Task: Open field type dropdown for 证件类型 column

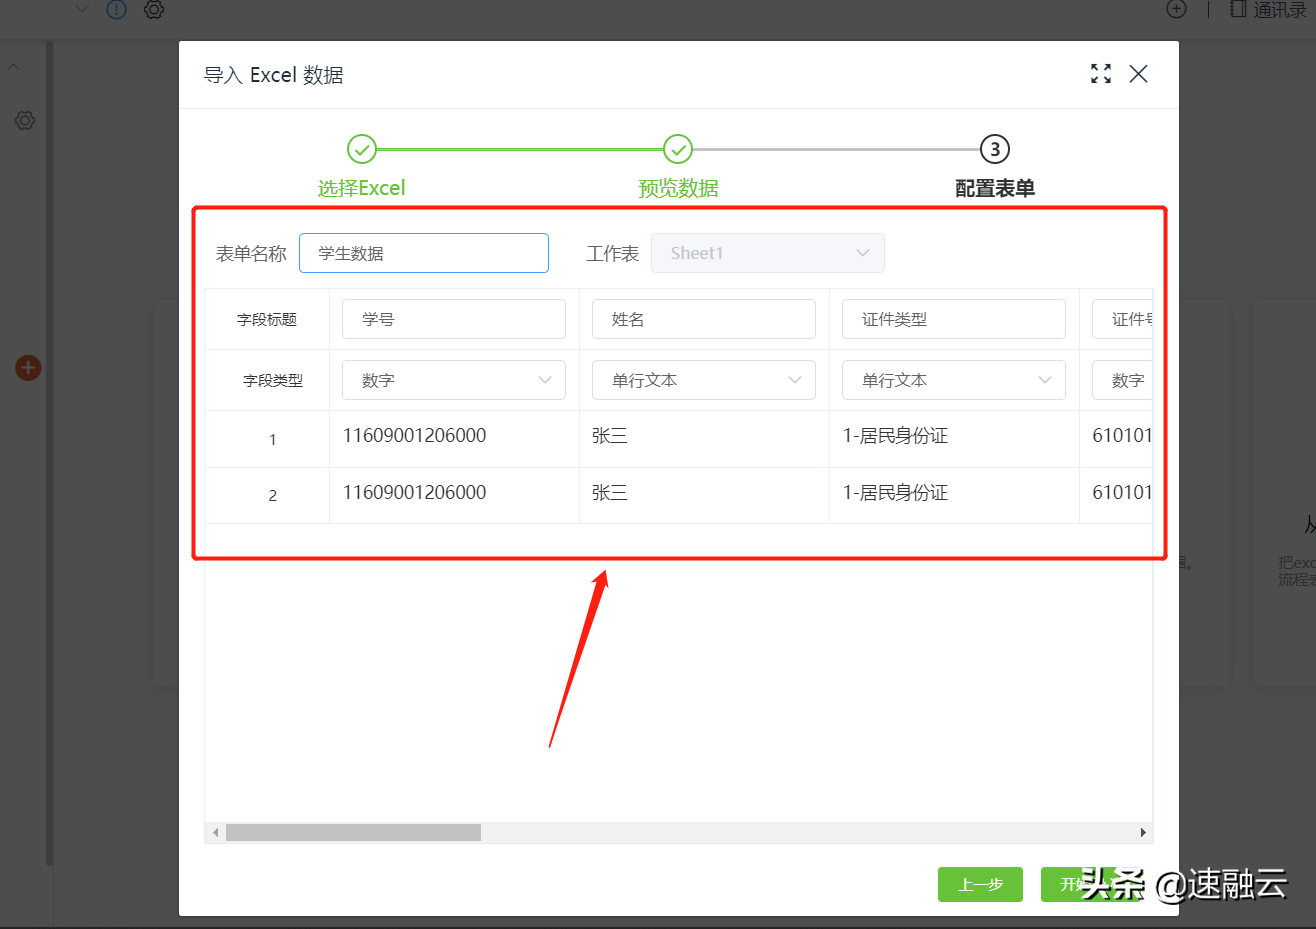Action: coord(954,380)
